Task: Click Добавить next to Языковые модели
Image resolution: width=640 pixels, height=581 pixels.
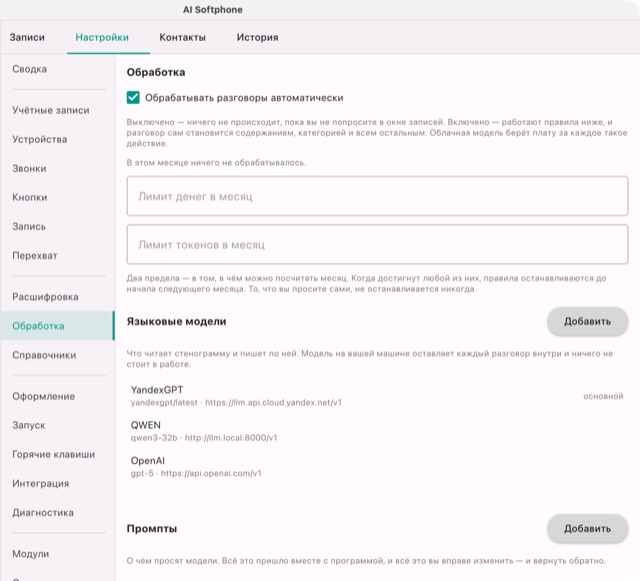Action: [587, 321]
